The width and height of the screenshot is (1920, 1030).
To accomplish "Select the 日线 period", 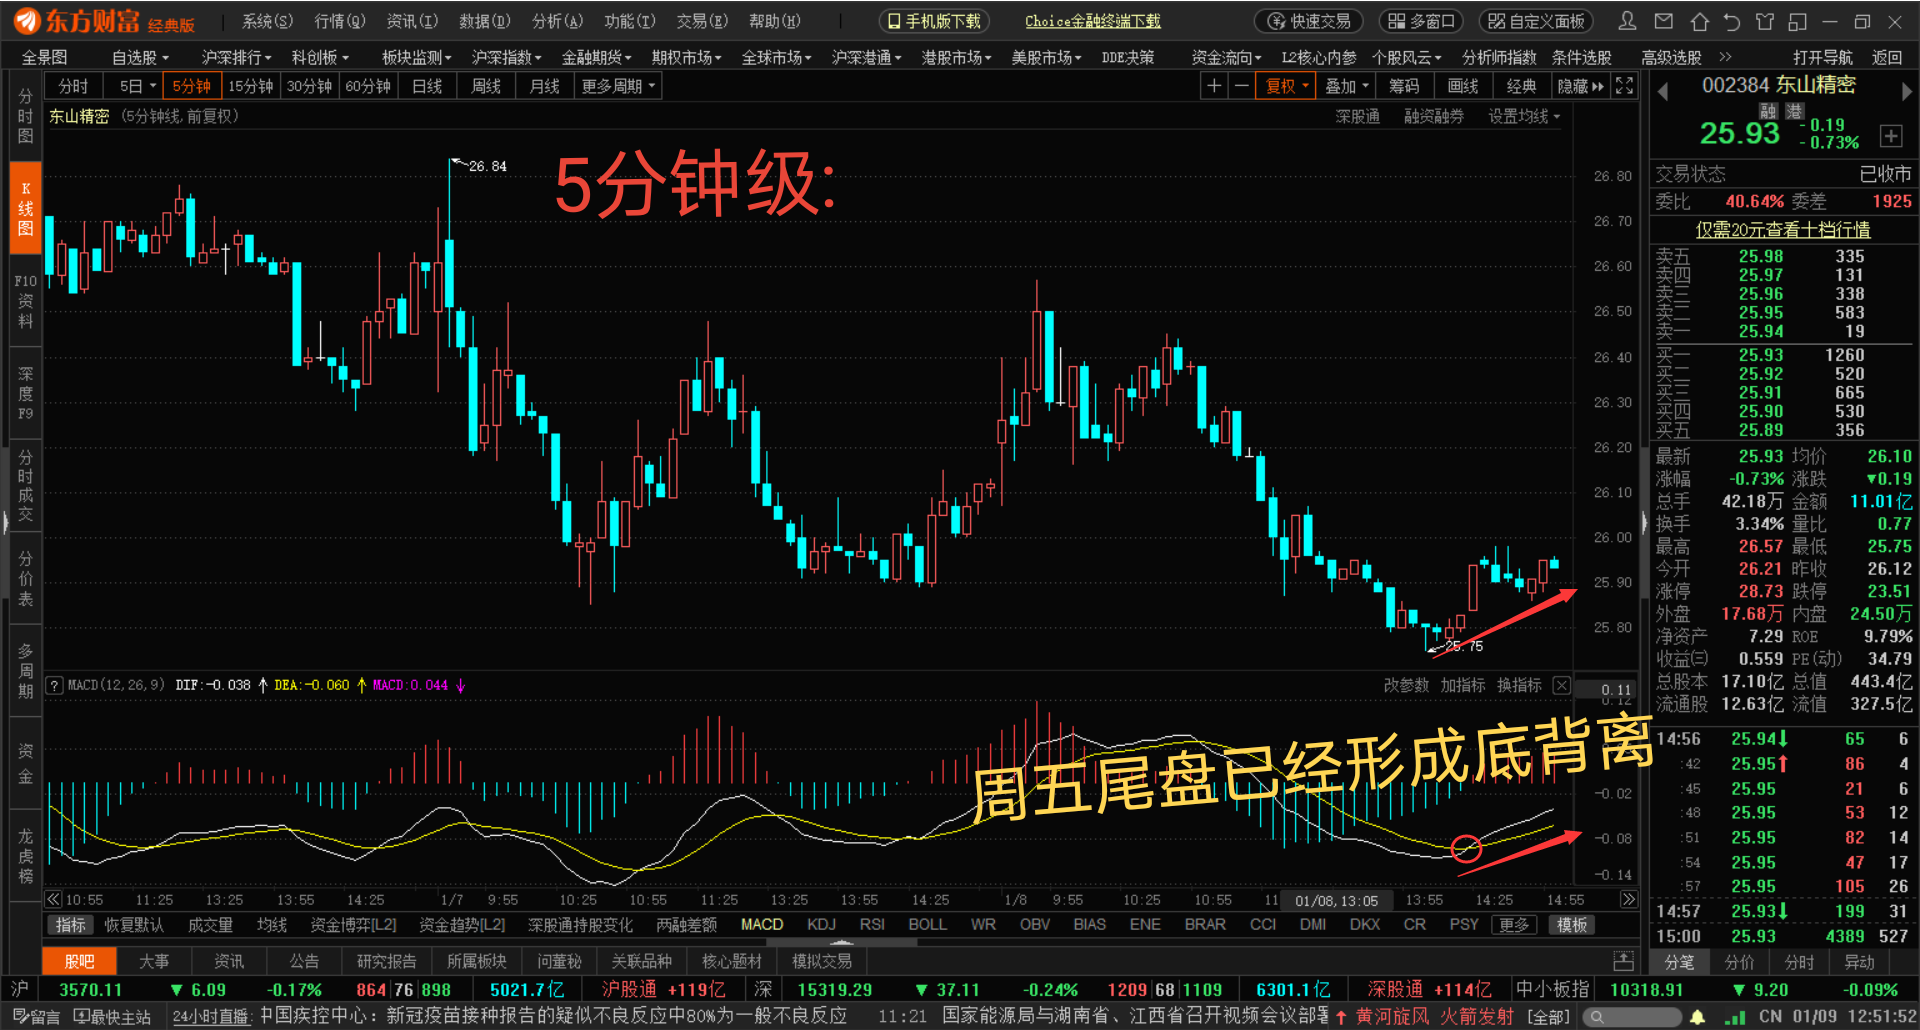I will pyautogui.click(x=427, y=86).
